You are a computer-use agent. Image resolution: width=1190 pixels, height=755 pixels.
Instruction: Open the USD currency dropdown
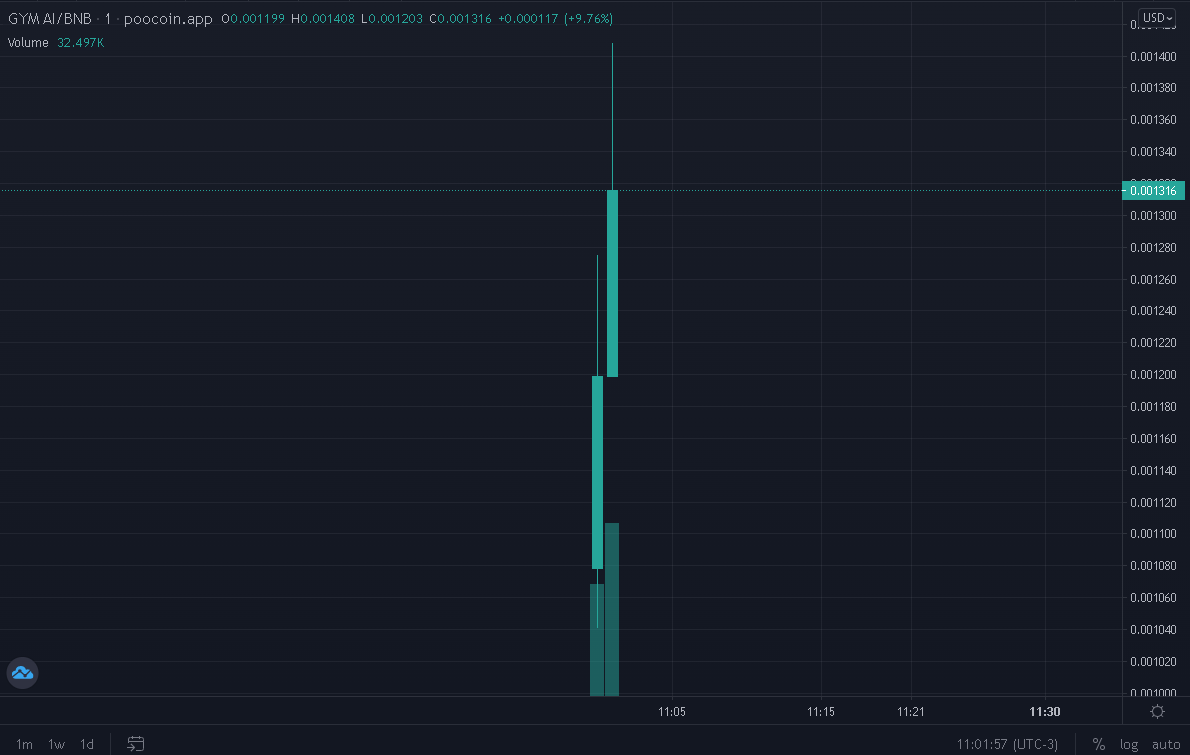(x=1157, y=17)
